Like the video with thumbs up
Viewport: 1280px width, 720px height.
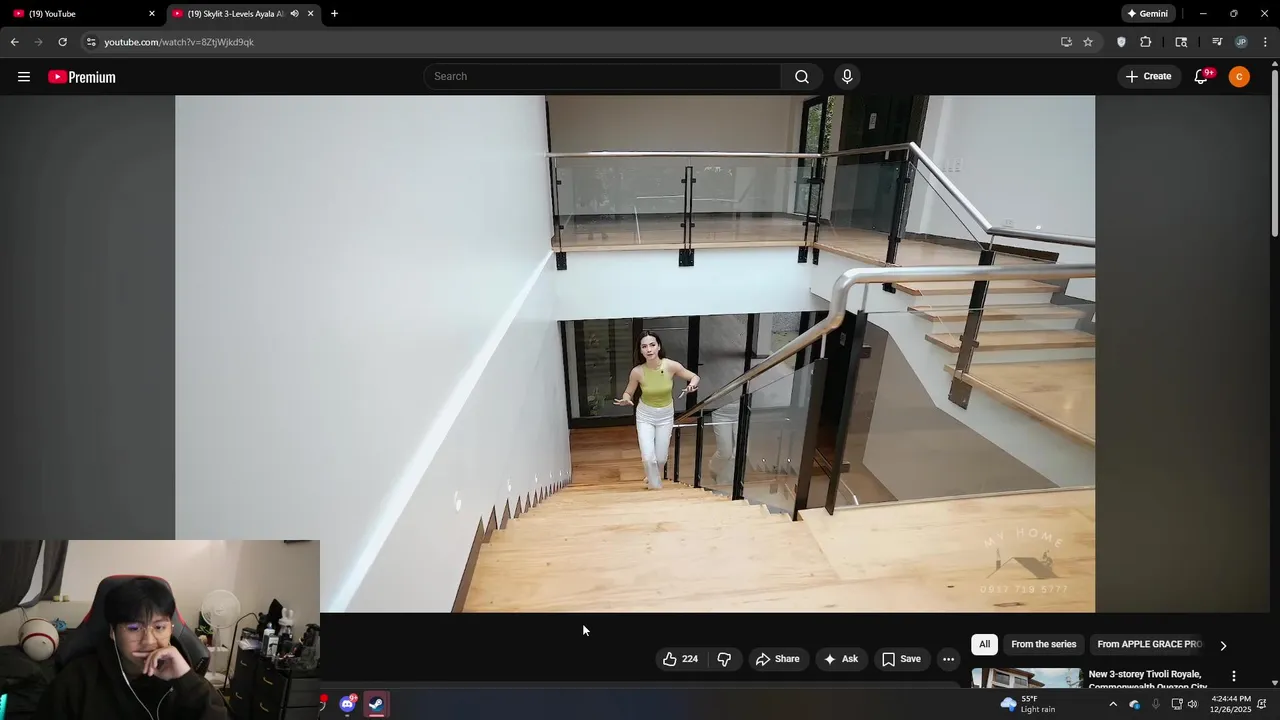(x=680, y=659)
